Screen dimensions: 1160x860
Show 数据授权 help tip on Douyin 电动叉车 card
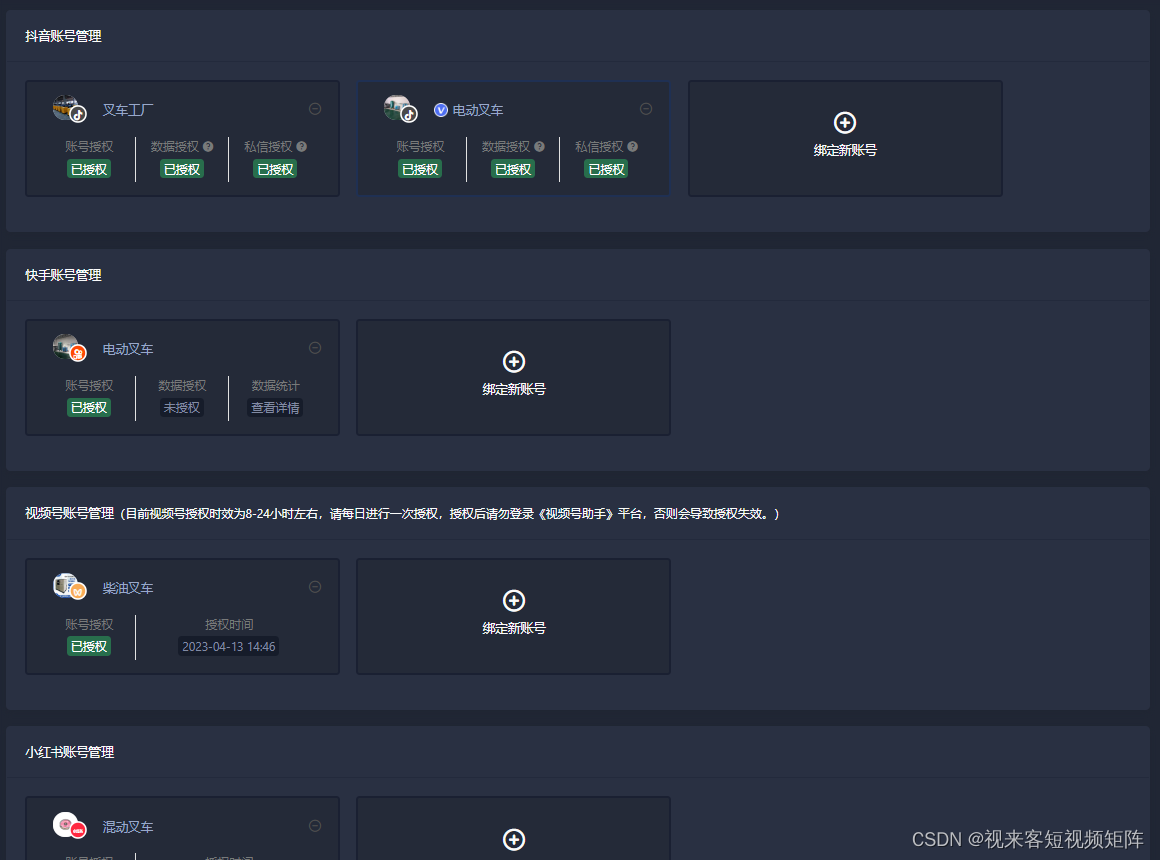tap(539, 147)
